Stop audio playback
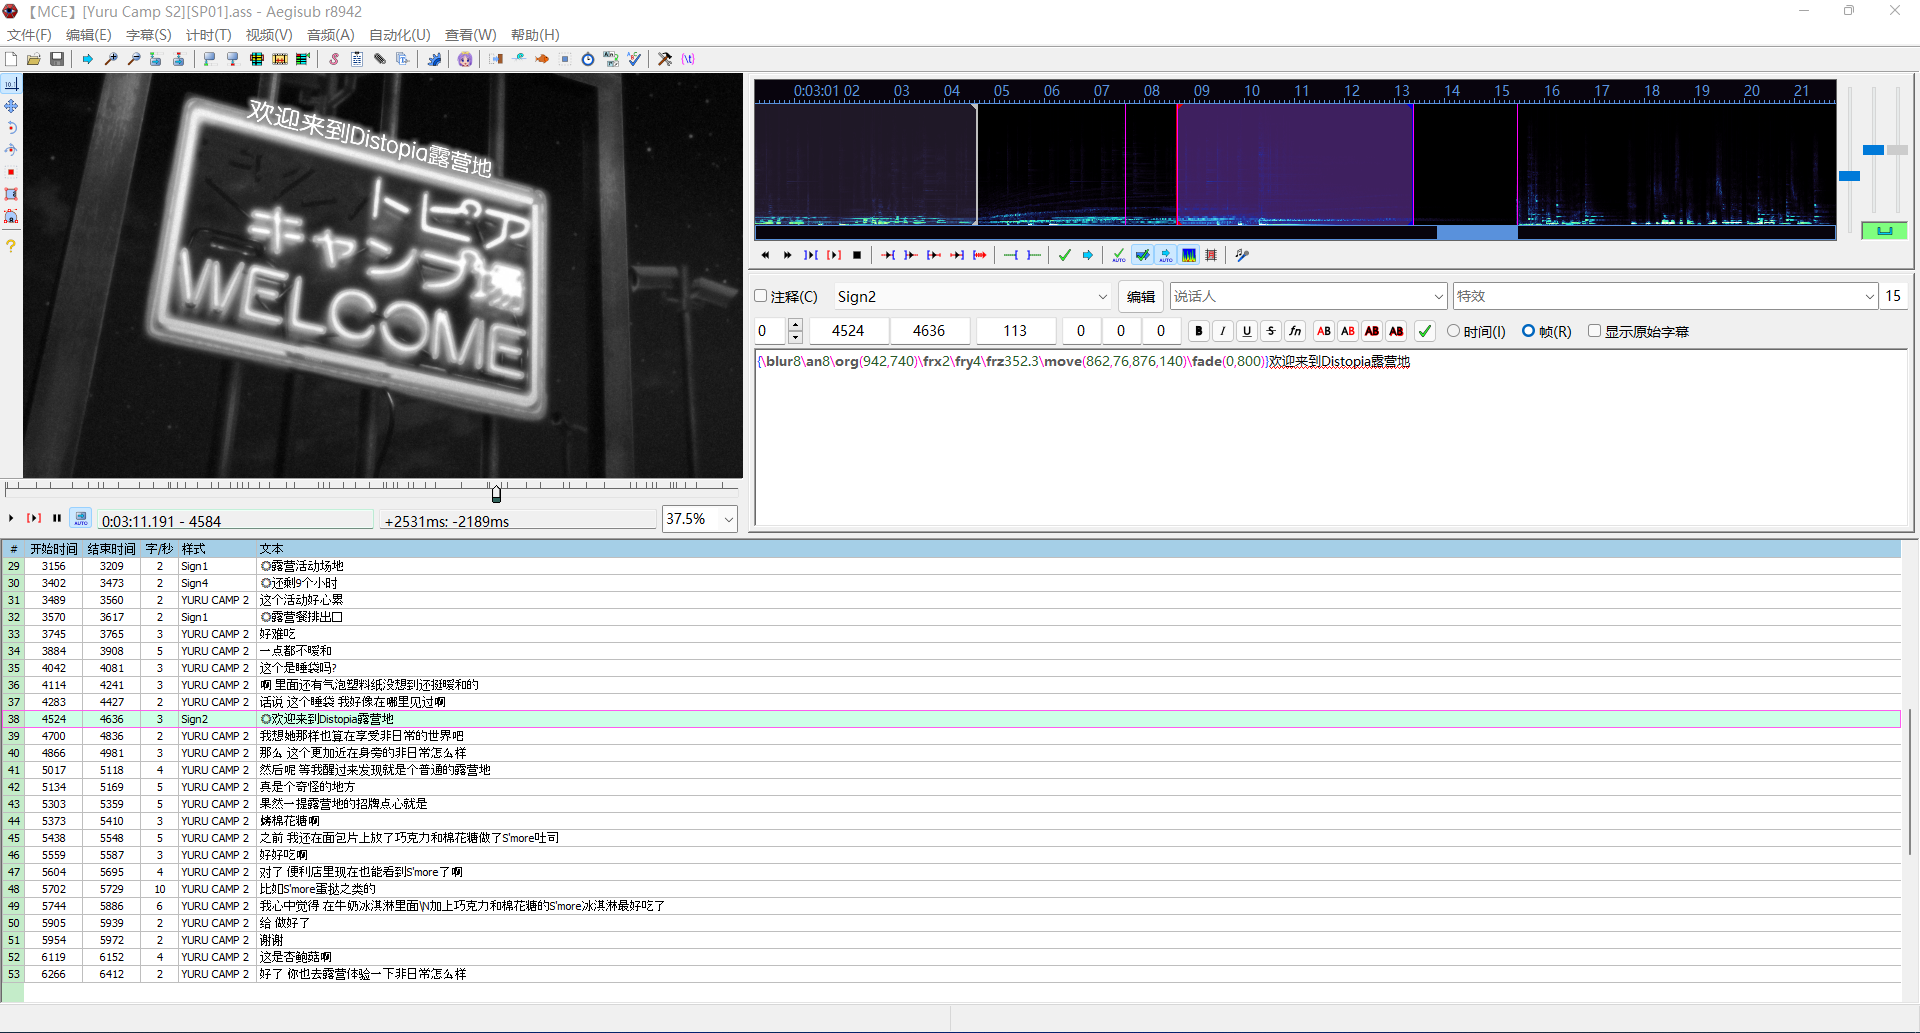This screenshot has height=1033, width=1920. click(857, 255)
